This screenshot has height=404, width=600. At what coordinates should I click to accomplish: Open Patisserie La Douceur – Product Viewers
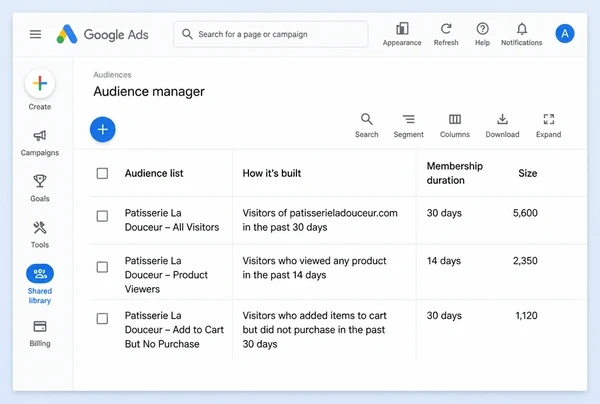[x=166, y=275]
